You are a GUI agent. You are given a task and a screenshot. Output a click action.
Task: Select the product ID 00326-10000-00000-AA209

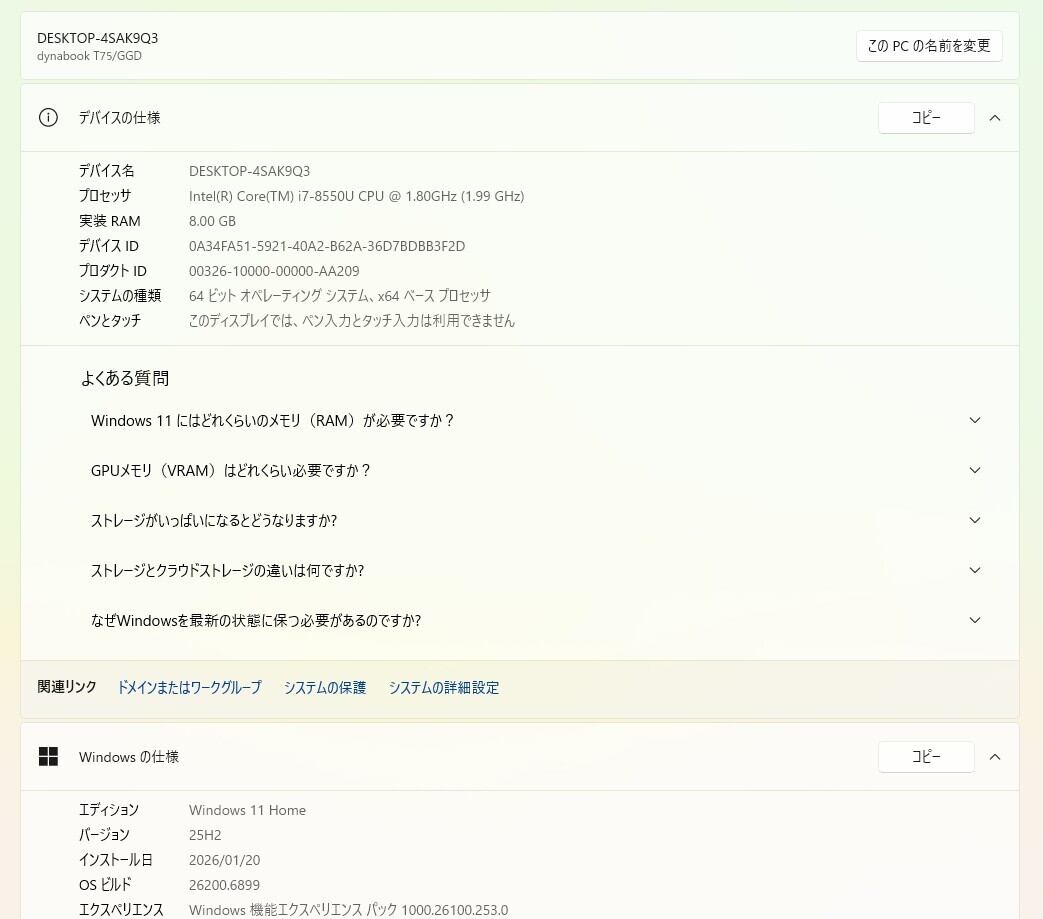274,271
